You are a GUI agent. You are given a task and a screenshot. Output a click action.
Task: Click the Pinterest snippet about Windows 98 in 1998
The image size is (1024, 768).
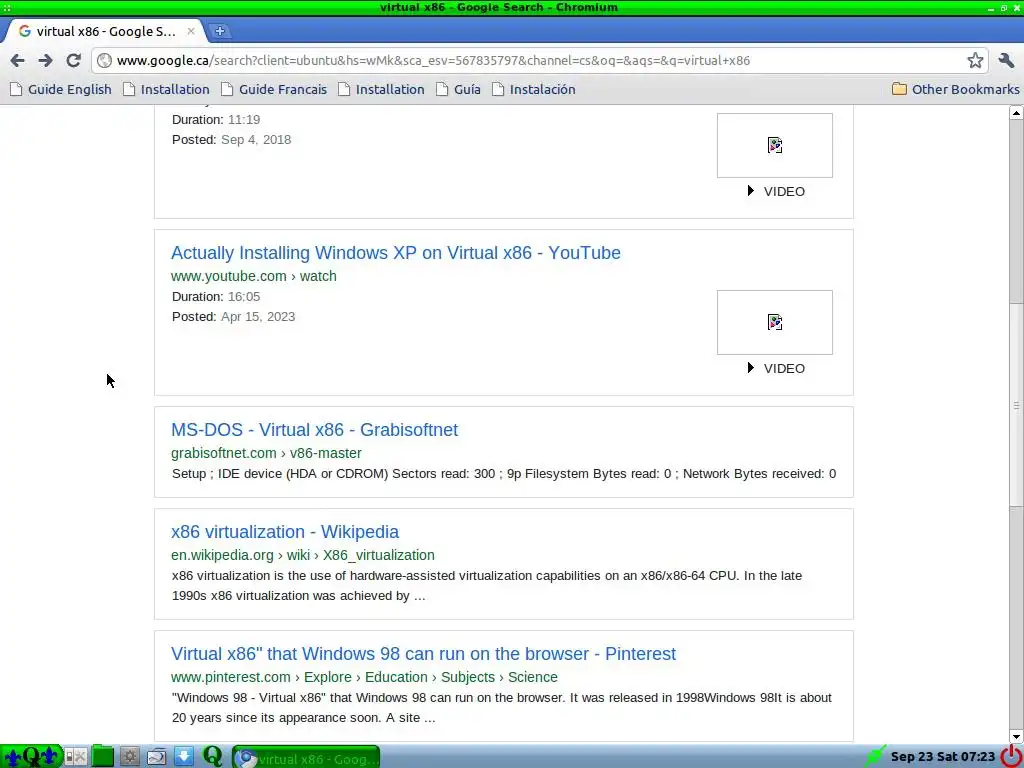pos(502,708)
